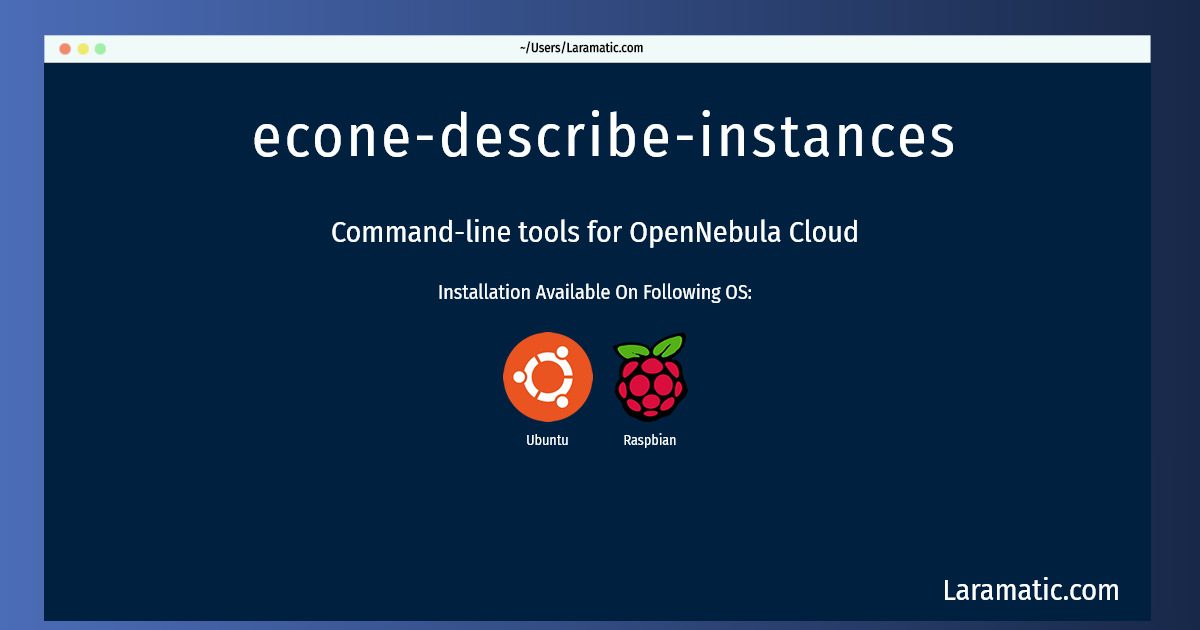Select the Raspbian text label

click(650, 440)
